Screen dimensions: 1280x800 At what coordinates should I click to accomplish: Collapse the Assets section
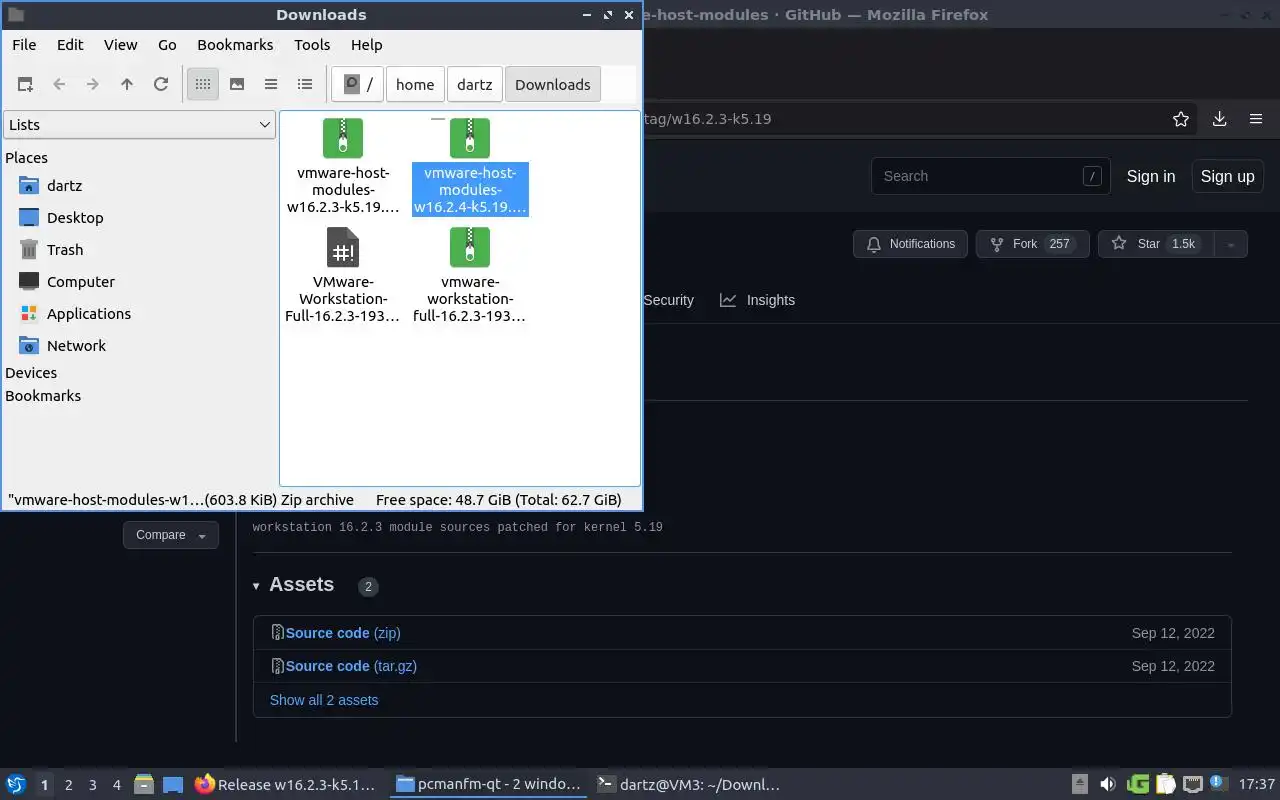tap(293, 585)
